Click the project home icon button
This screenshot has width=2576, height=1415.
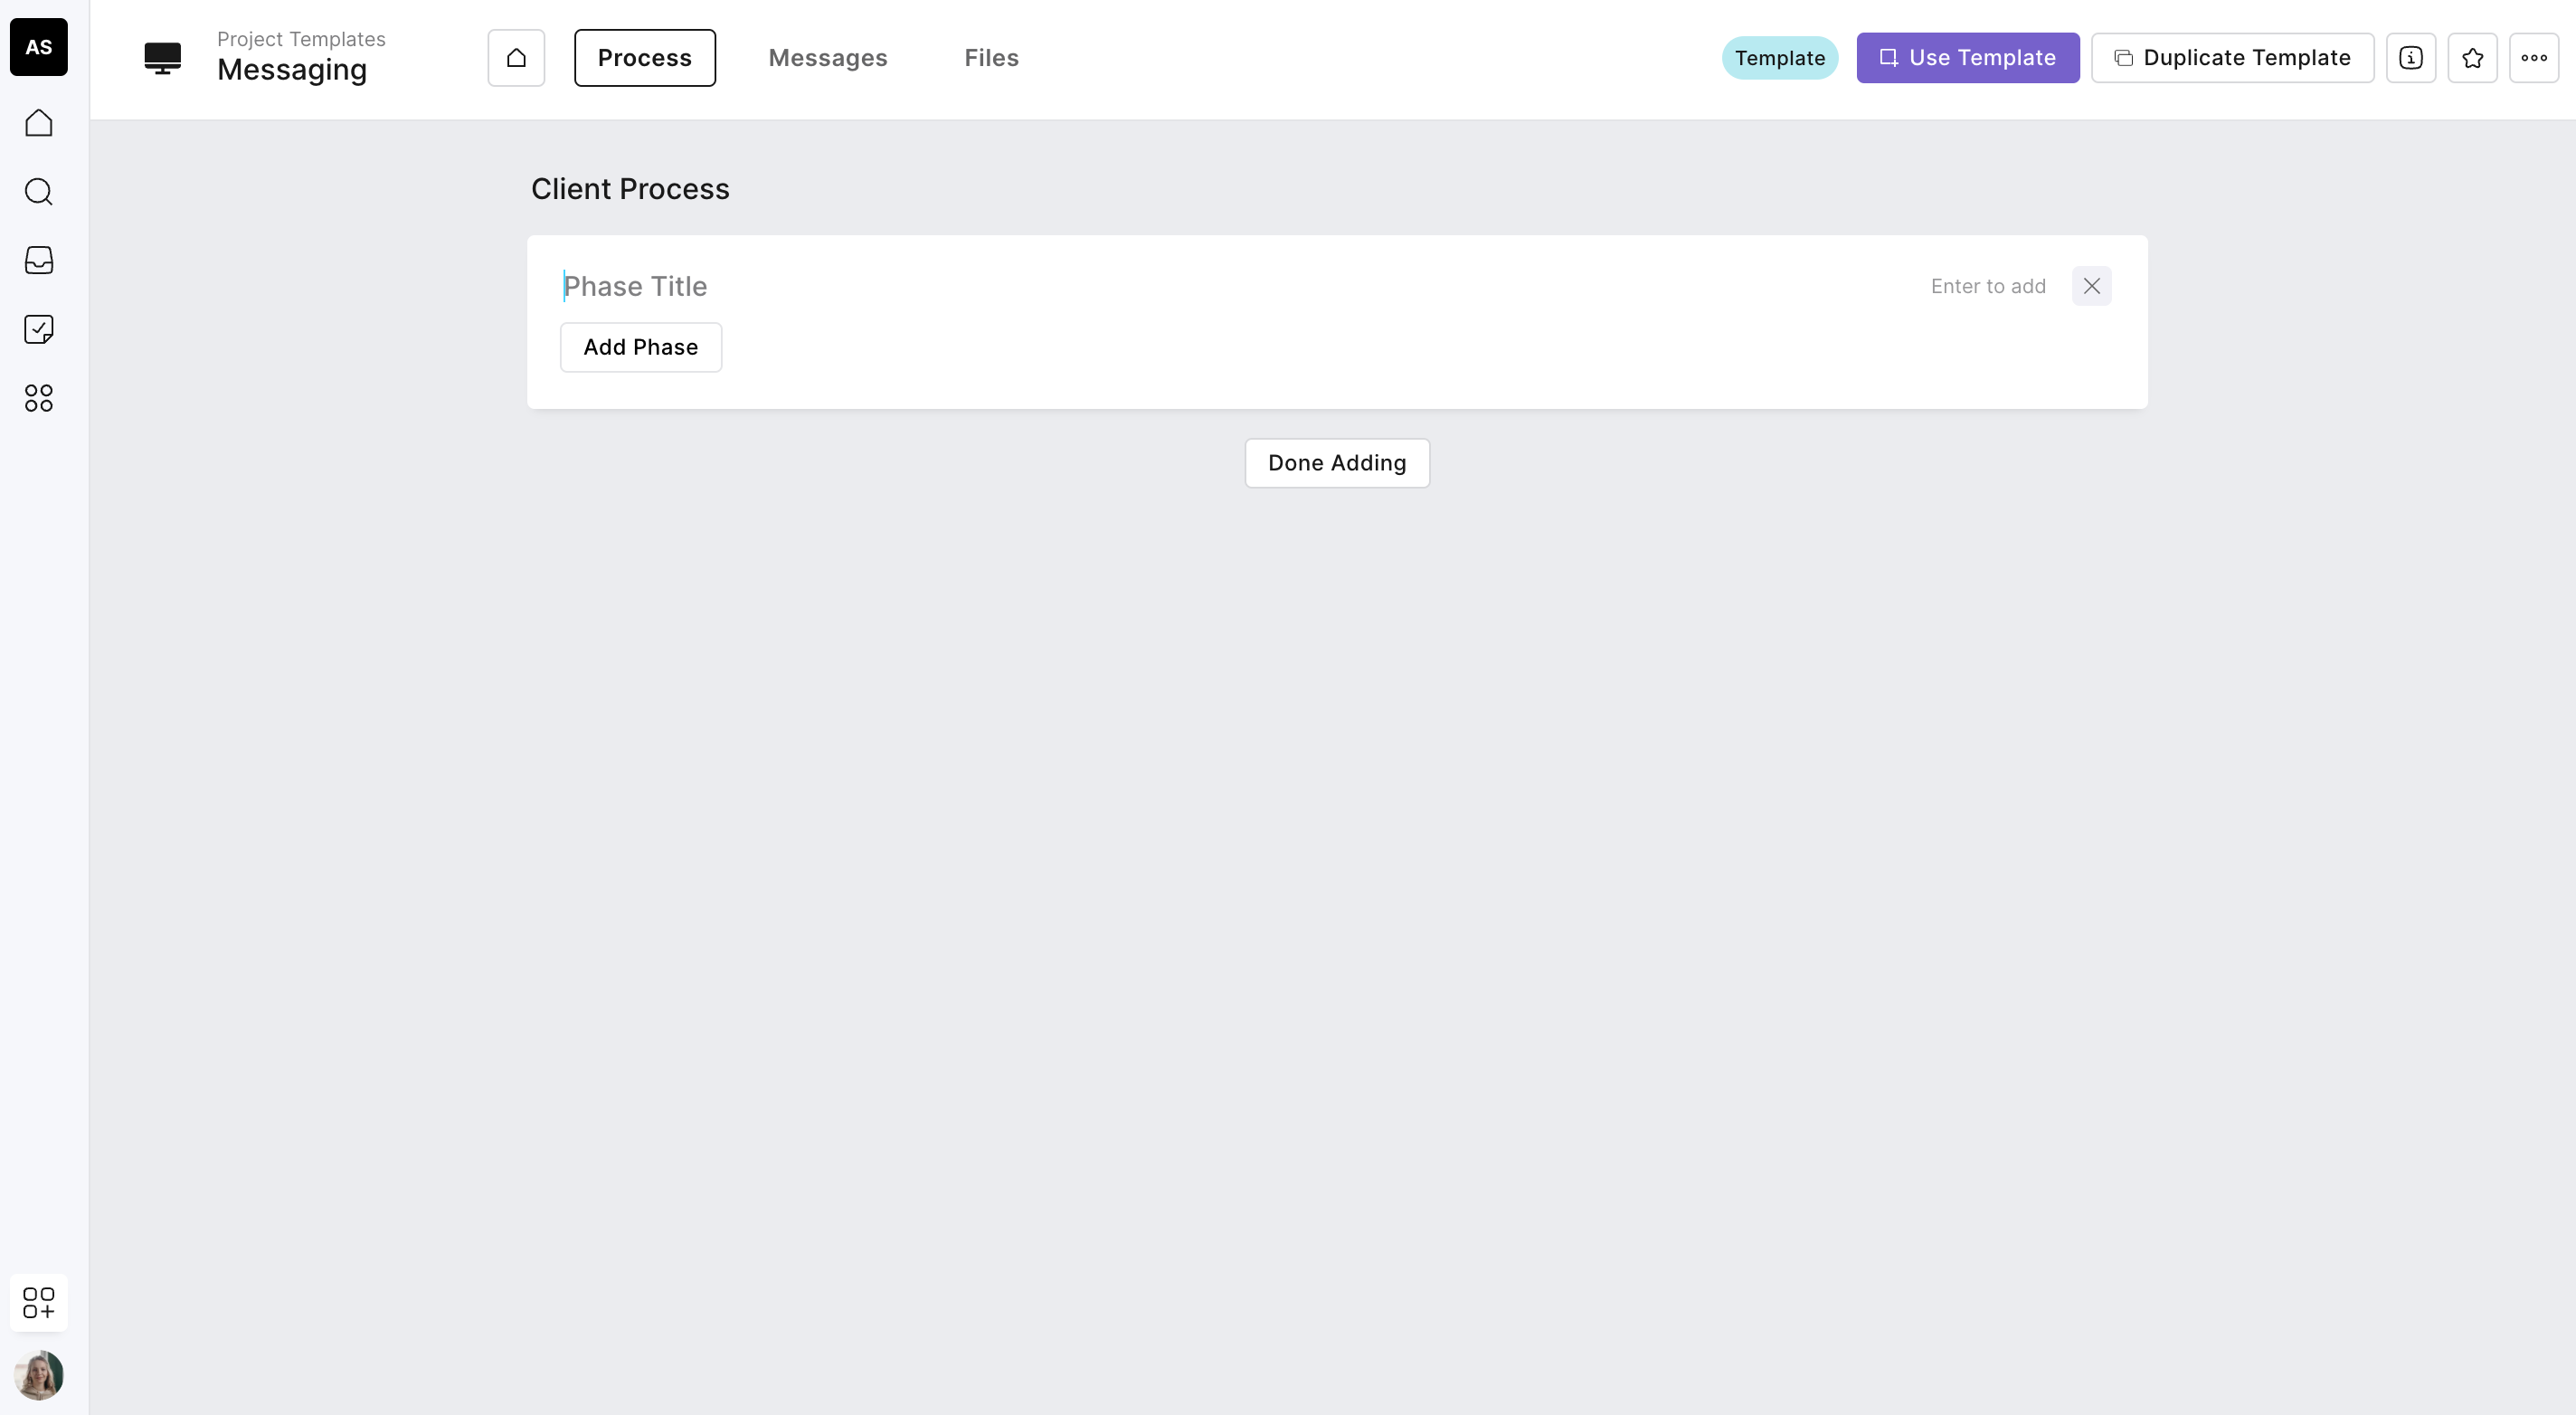(516, 58)
